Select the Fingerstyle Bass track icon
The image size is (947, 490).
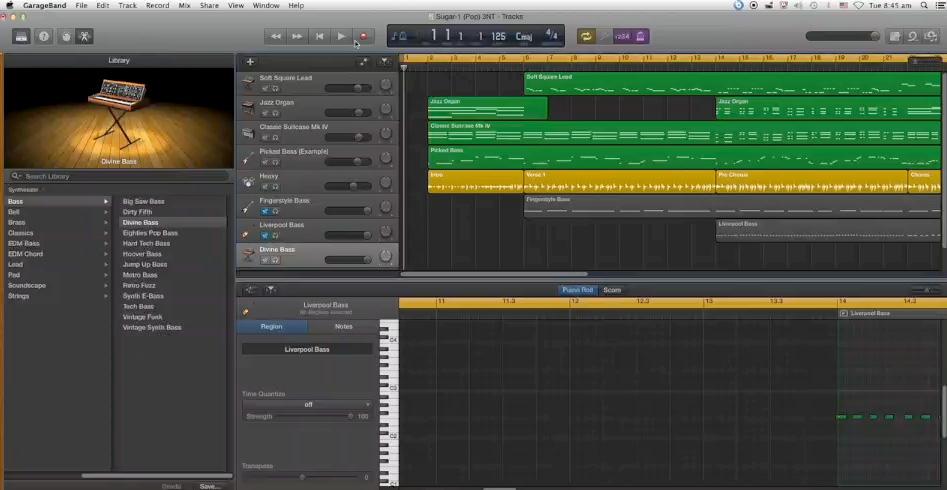tap(248, 207)
